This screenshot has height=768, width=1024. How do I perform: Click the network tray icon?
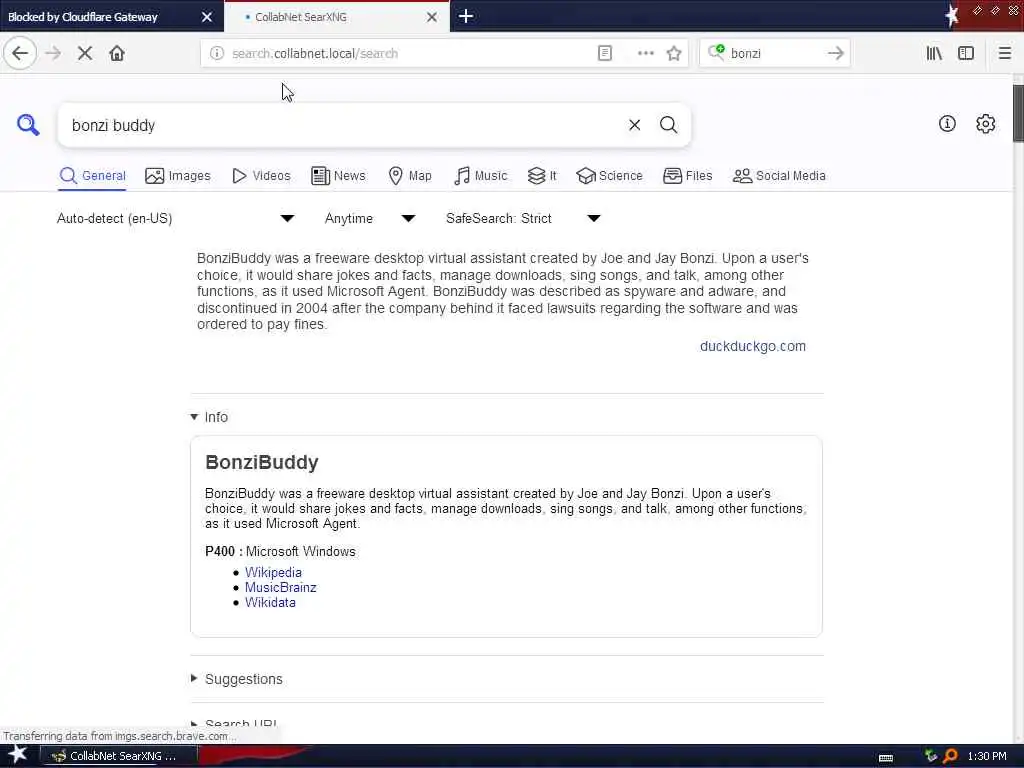931,756
